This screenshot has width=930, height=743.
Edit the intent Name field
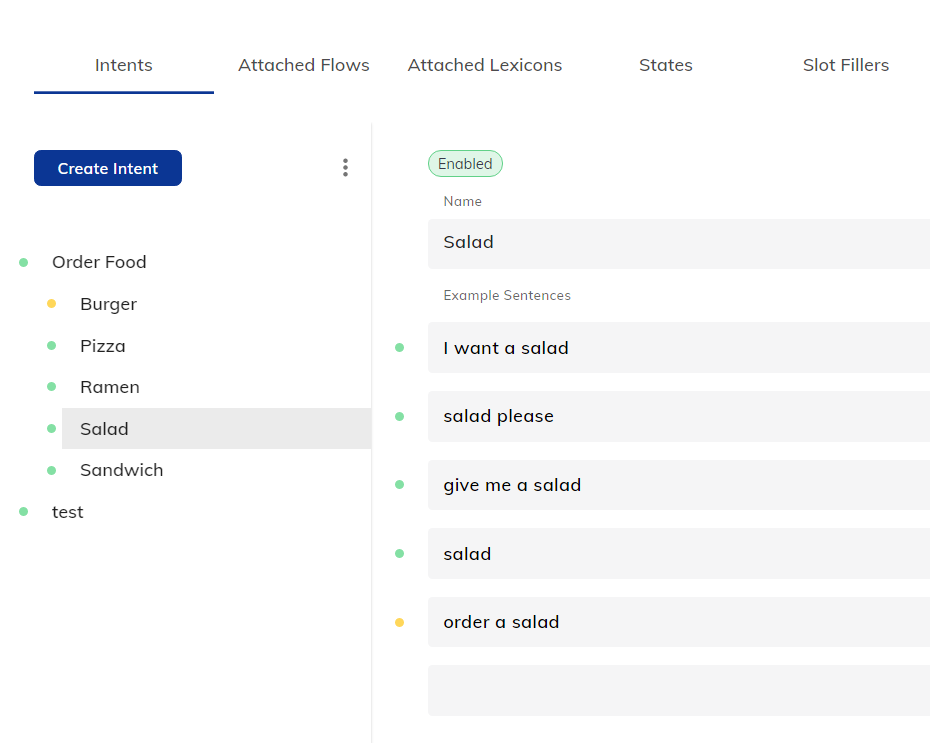(x=679, y=244)
